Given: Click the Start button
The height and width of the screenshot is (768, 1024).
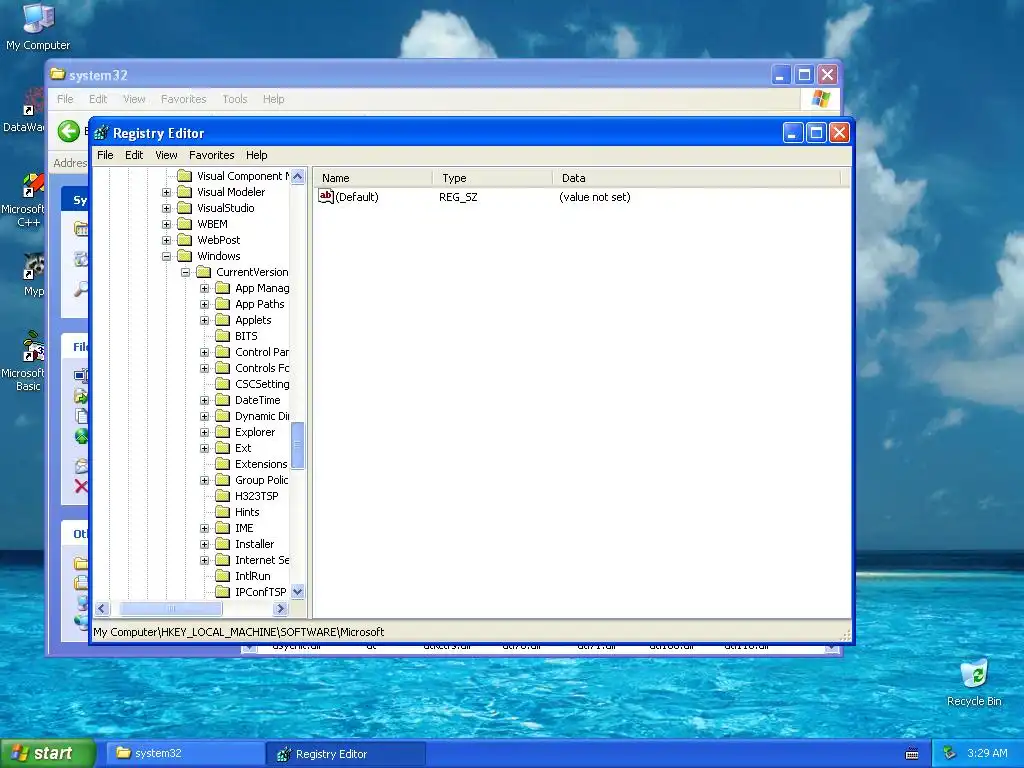Looking at the screenshot, I should (x=48, y=754).
